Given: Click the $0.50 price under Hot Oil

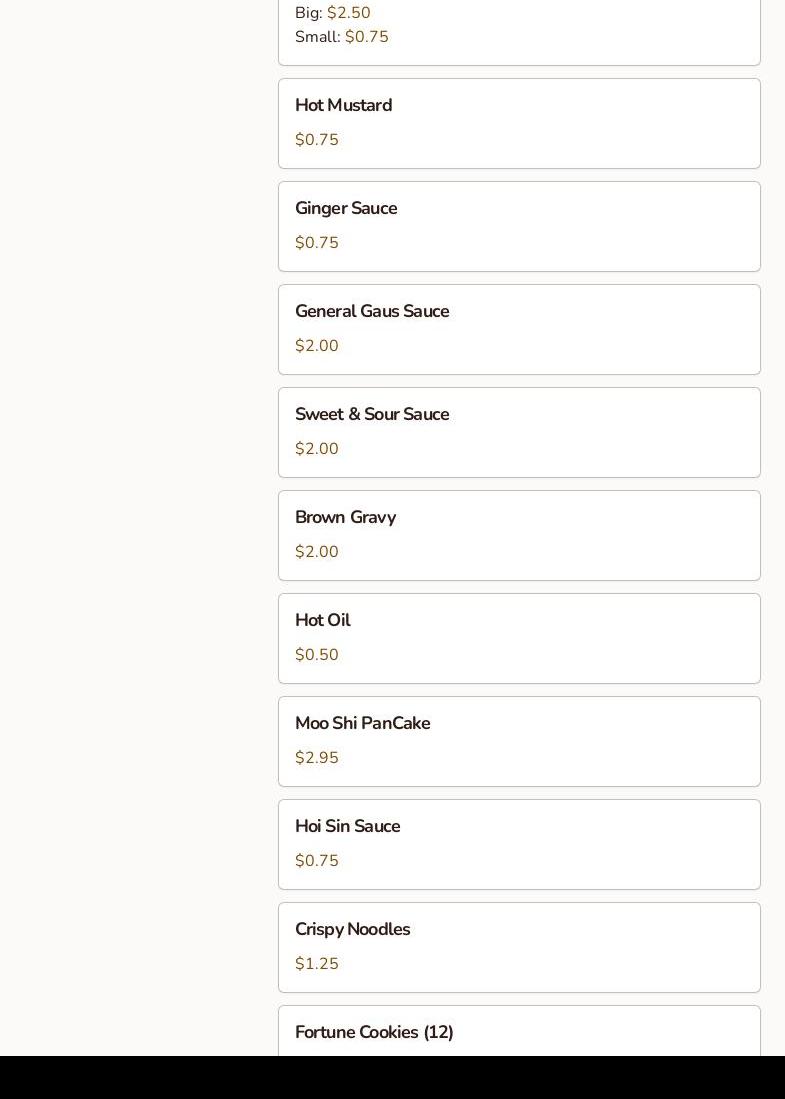Looking at the screenshot, I should (x=317, y=655).
